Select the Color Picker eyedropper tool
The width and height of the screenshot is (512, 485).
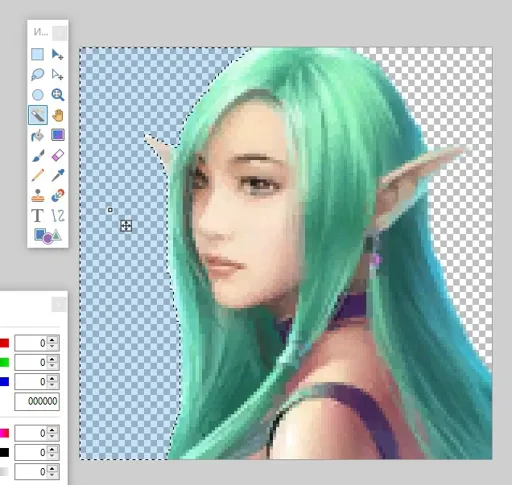58,175
